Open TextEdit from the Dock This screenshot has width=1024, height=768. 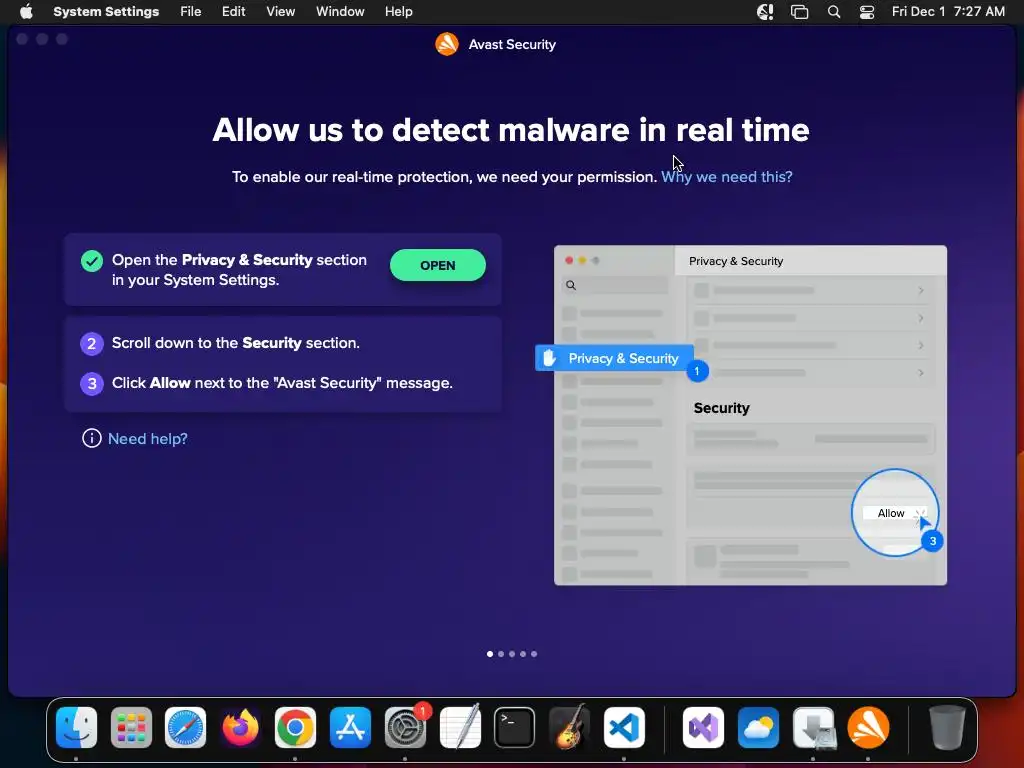[x=460, y=727]
